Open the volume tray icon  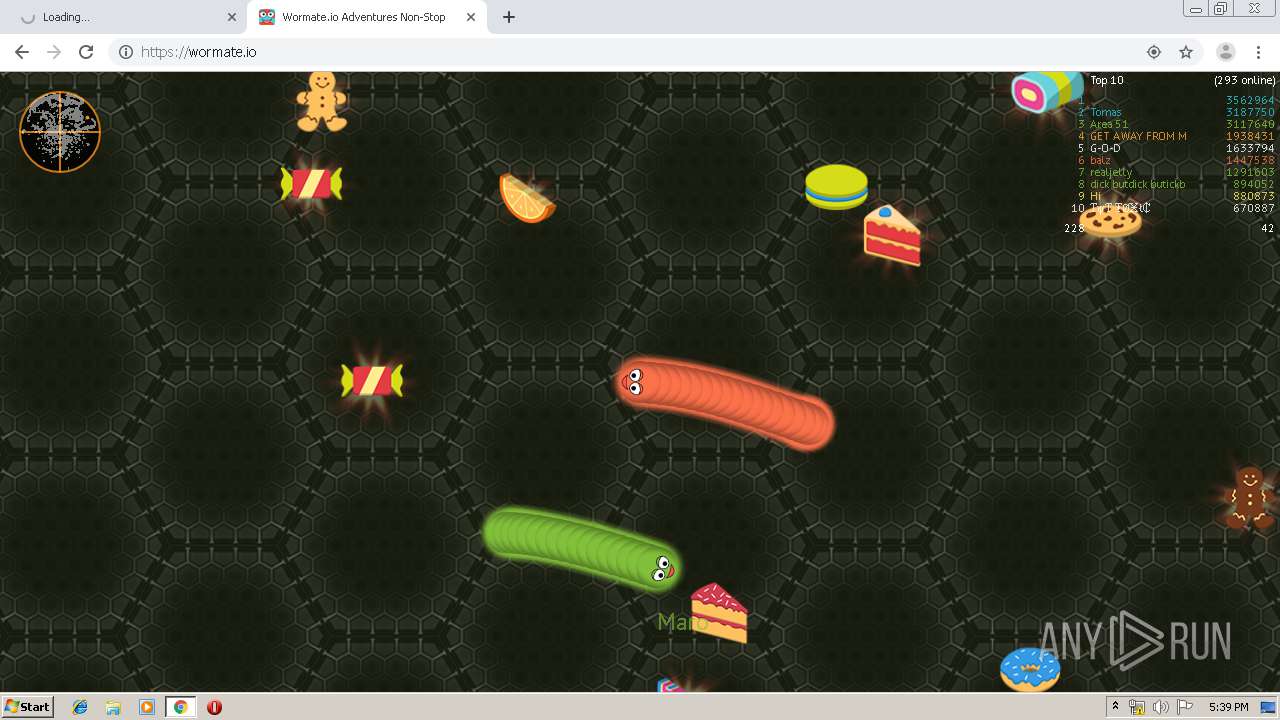pyautogui.click(x=1161, y=707)
